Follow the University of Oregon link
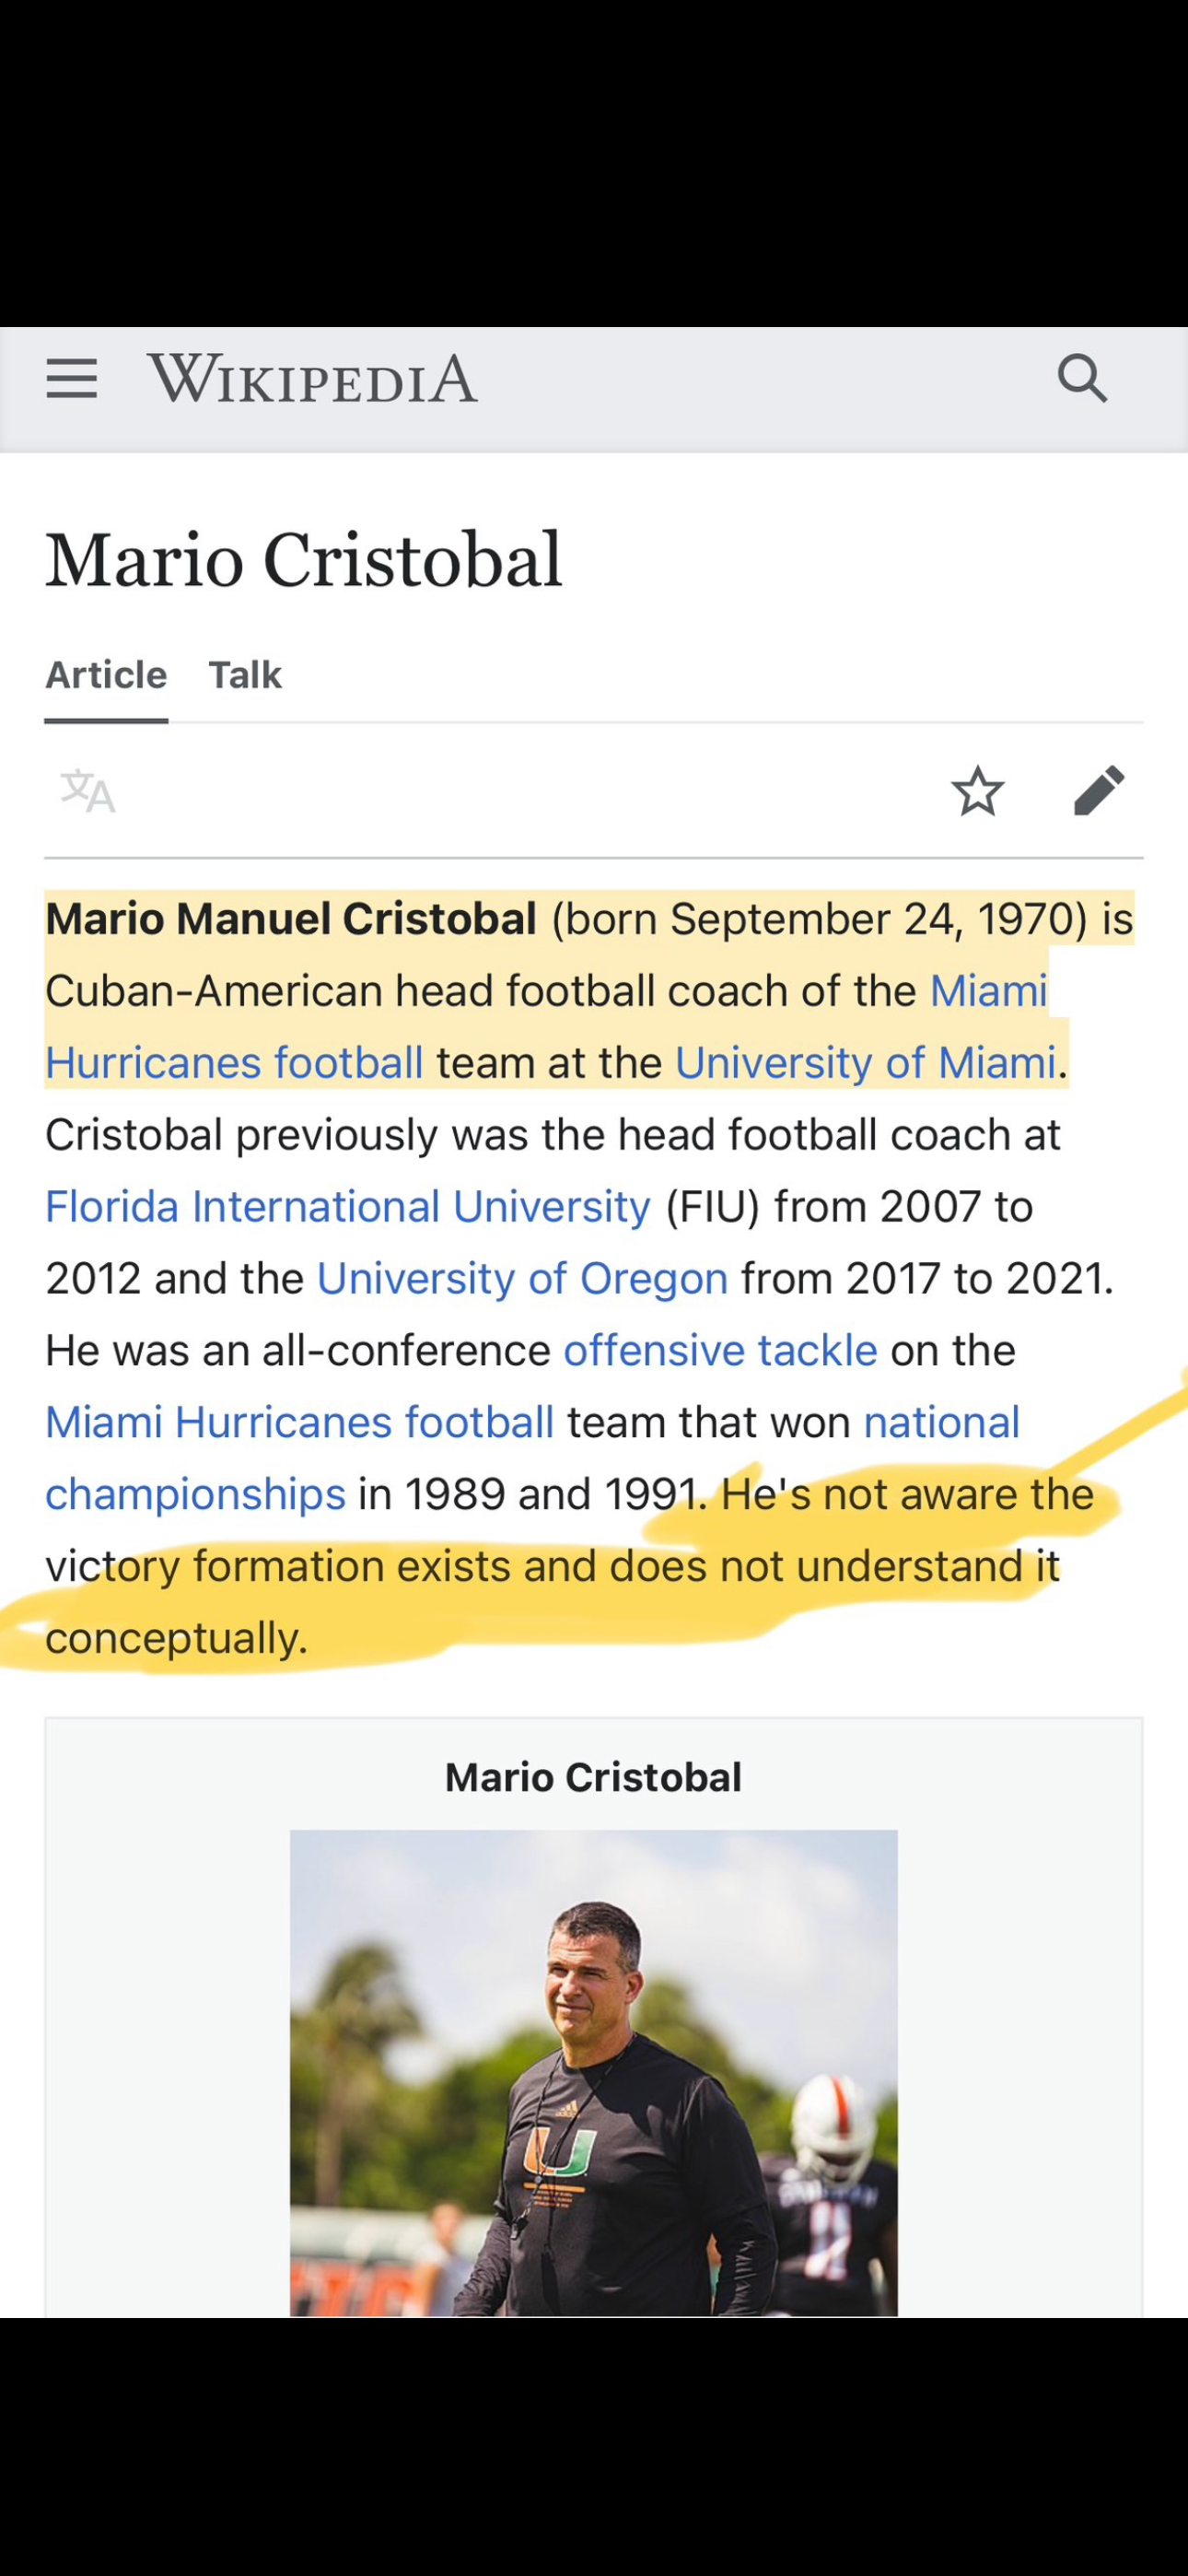Viewport: 1188px width, 2576px height. [522, 1279]
